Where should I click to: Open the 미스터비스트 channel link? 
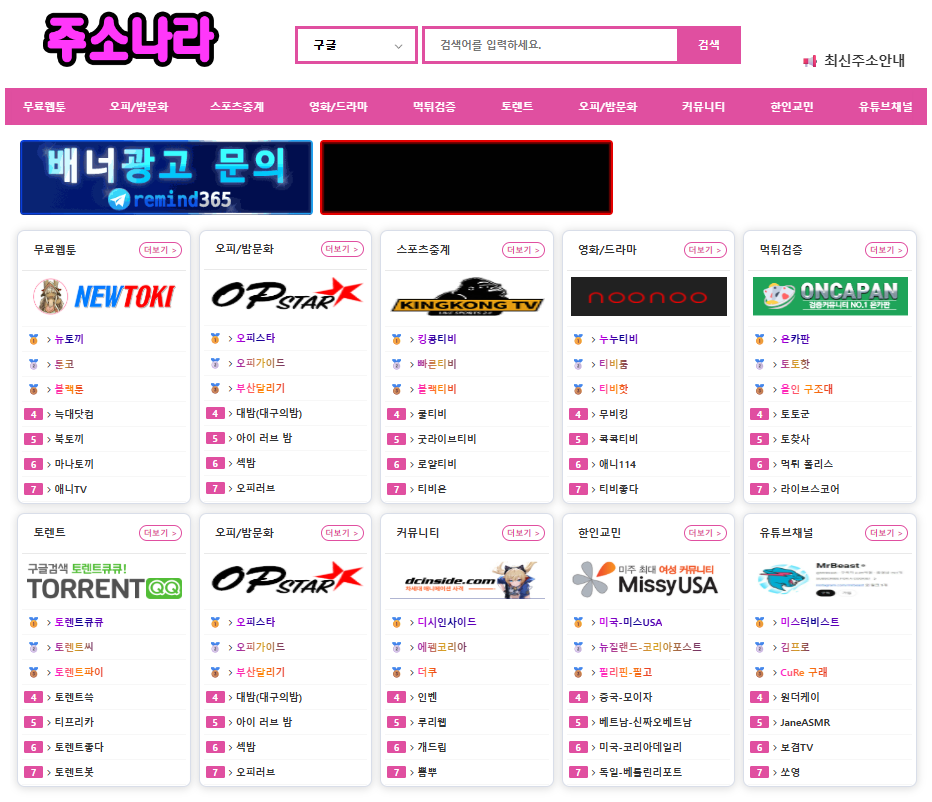coord(810,622)
